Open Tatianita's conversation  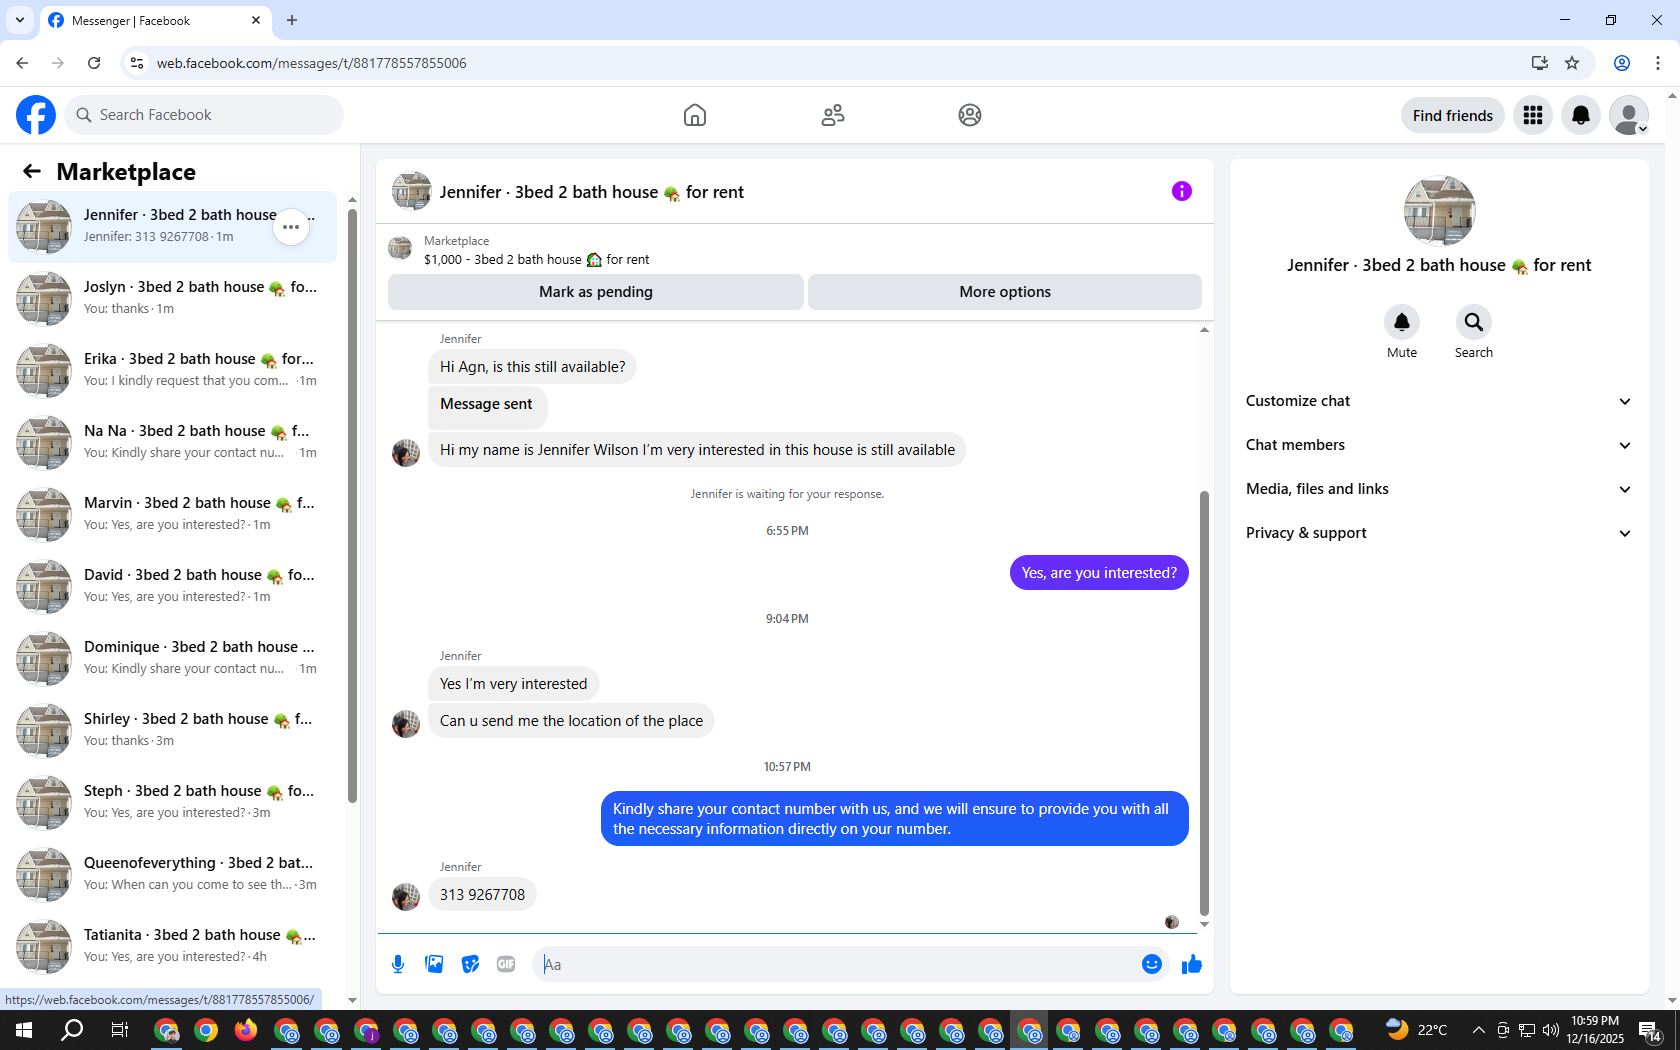pos(172,946)
